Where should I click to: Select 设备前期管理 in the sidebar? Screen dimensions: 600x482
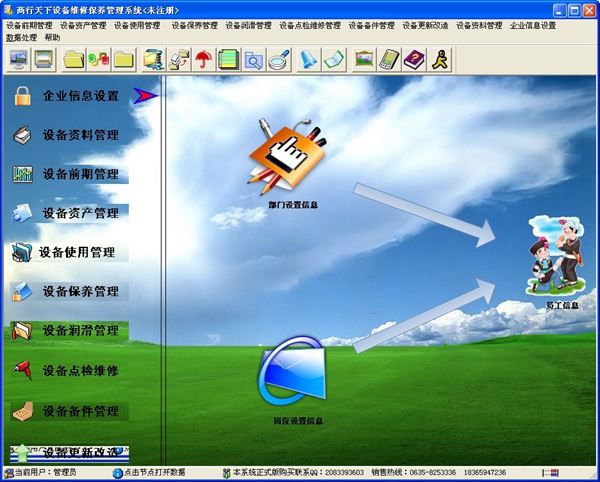pos(81,174)
